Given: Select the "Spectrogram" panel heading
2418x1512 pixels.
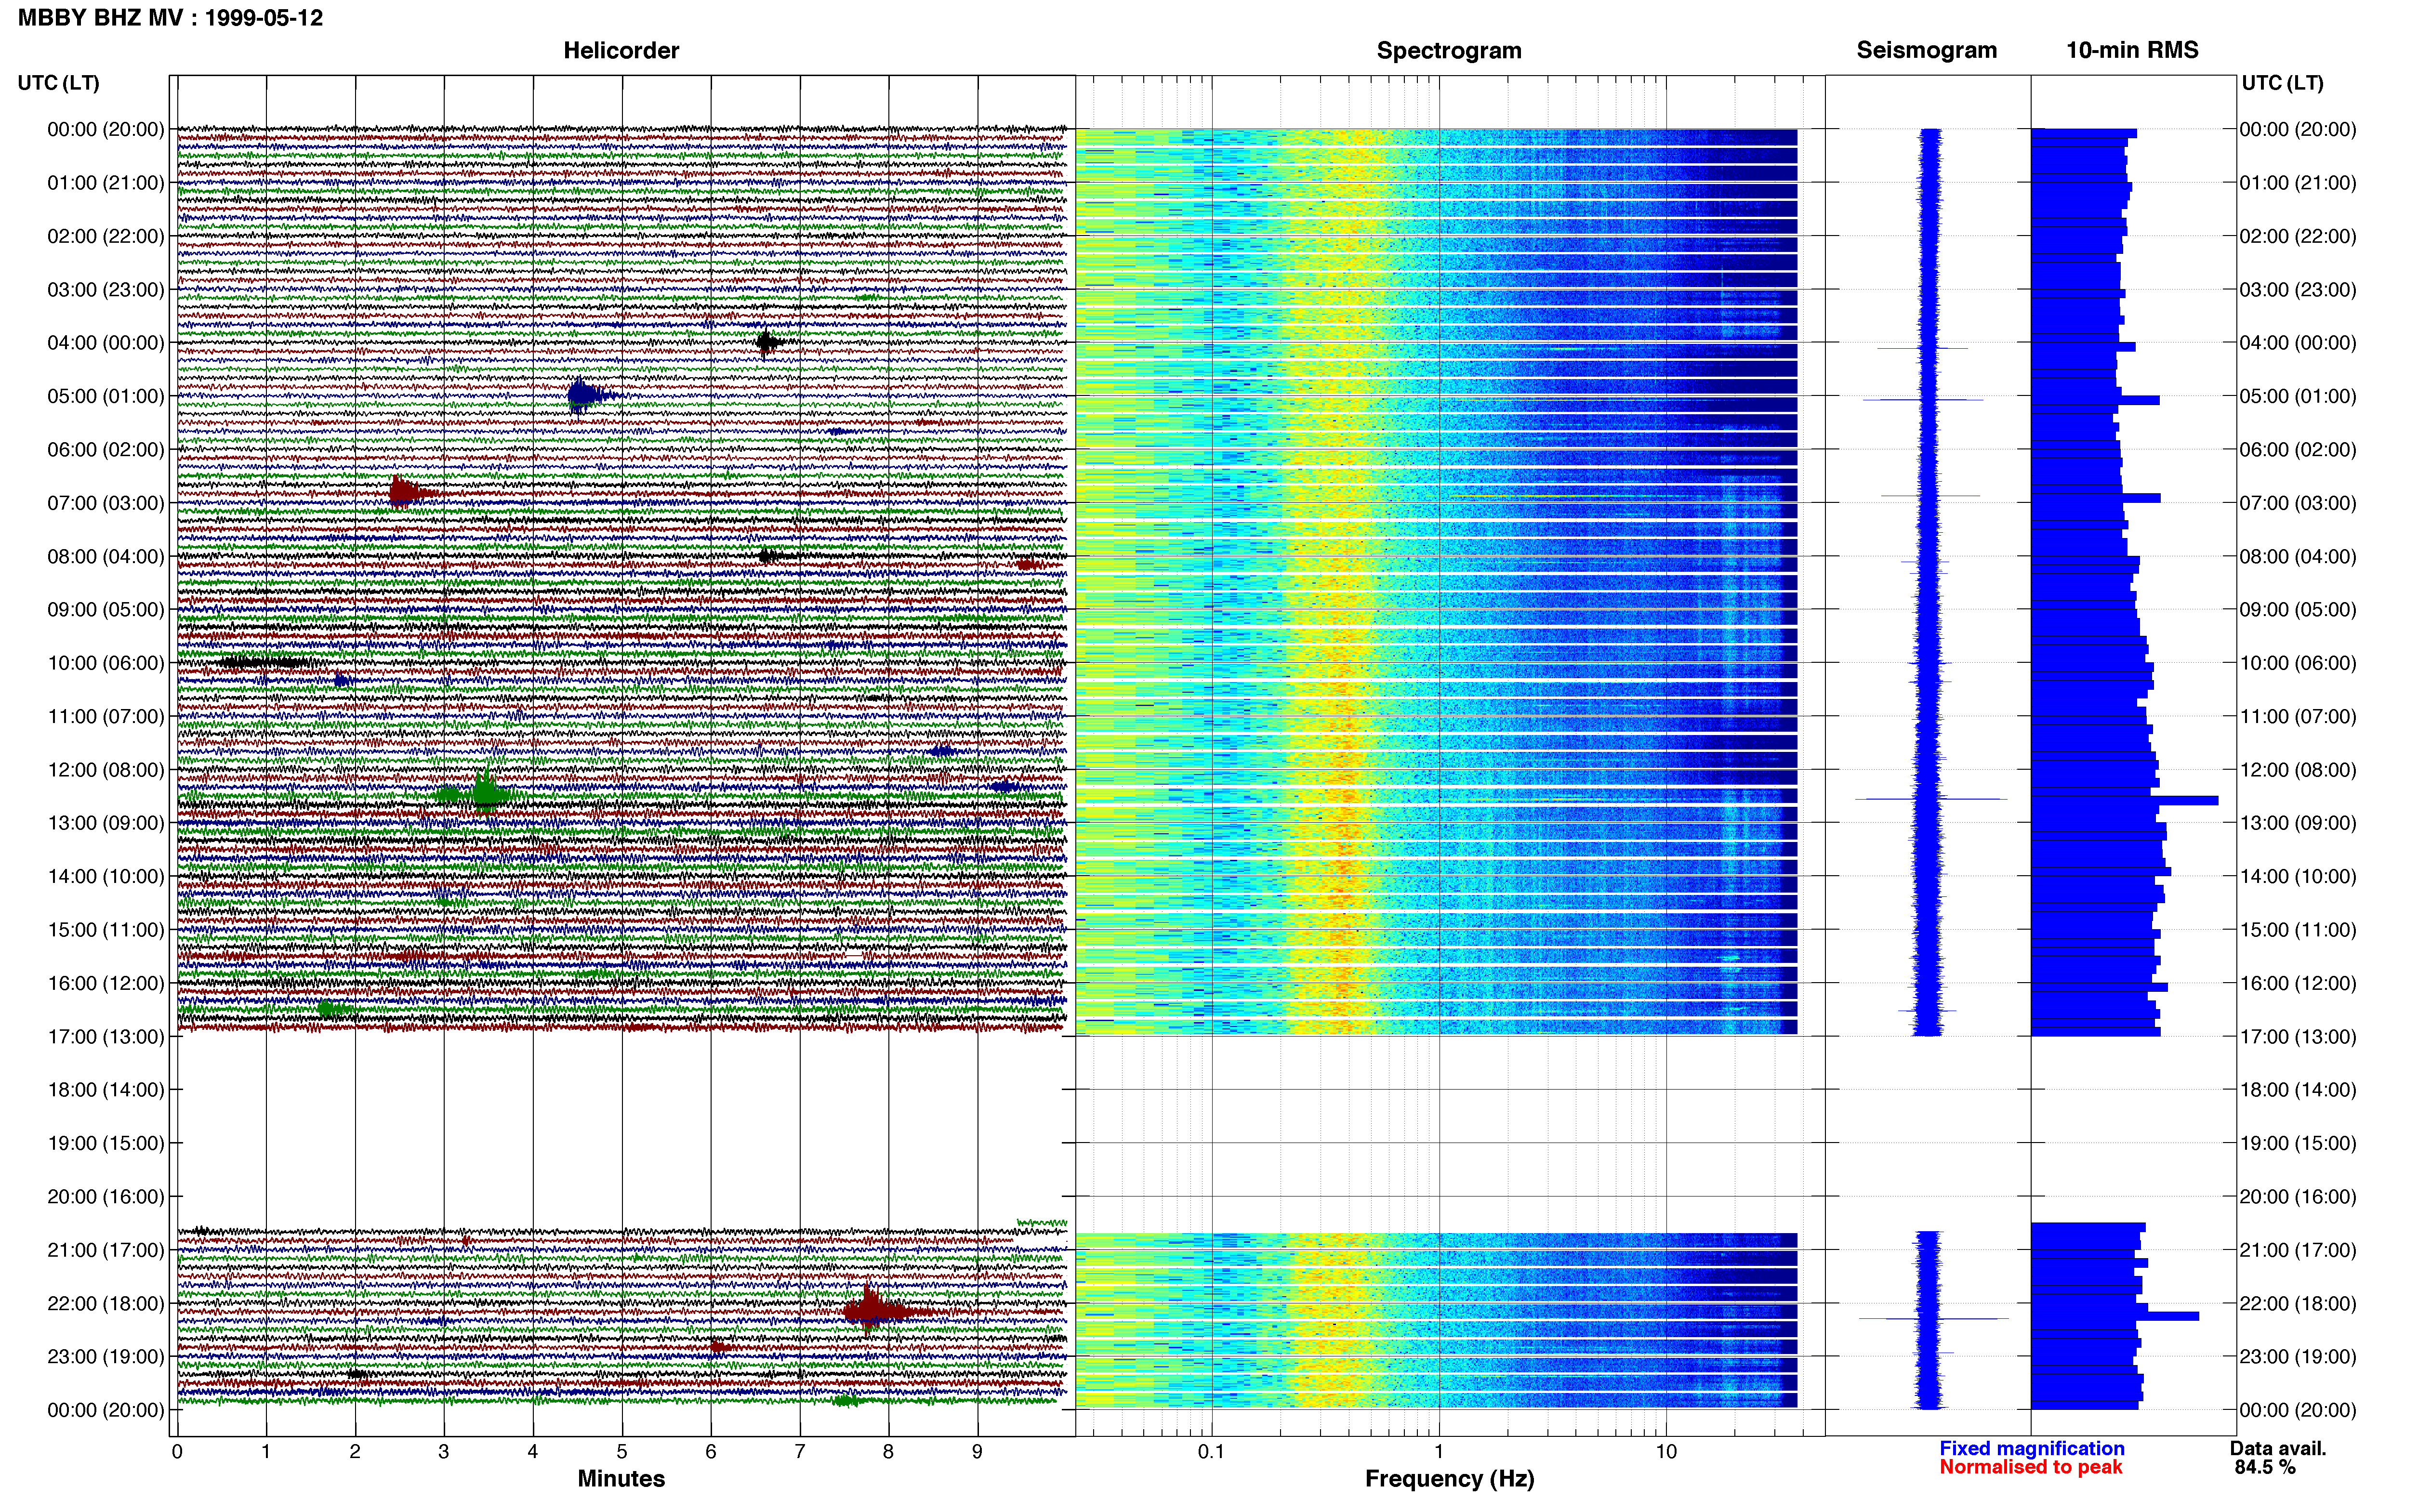Looking at the screenshot, I should click(x=1449, y=50).
